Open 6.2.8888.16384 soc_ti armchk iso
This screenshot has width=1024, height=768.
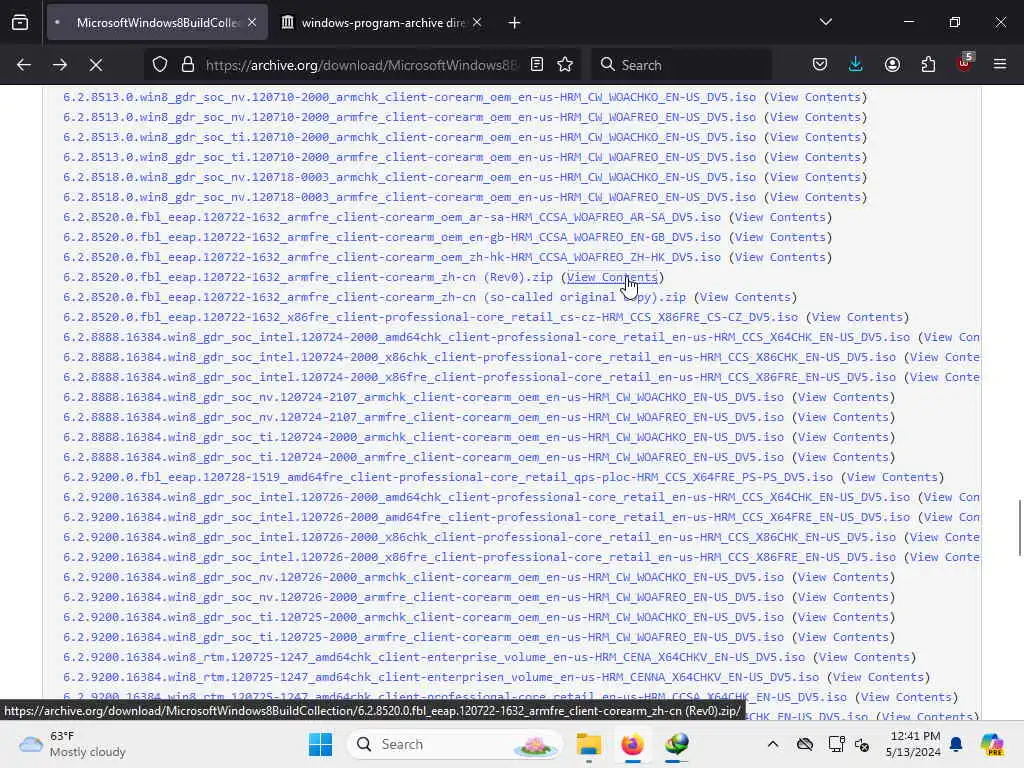[423, 438]
